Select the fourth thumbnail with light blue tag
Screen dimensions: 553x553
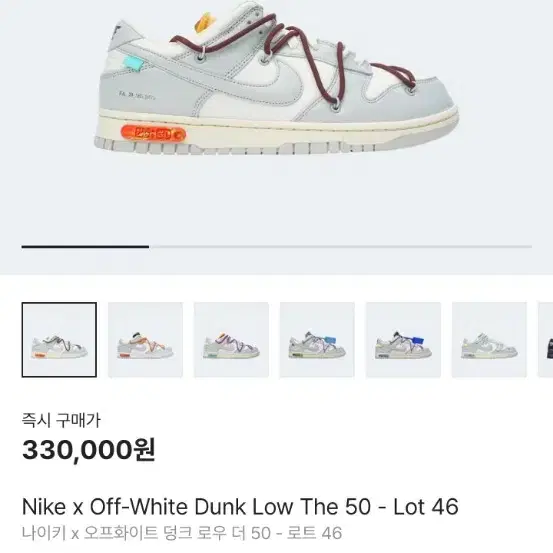[317, 340]
